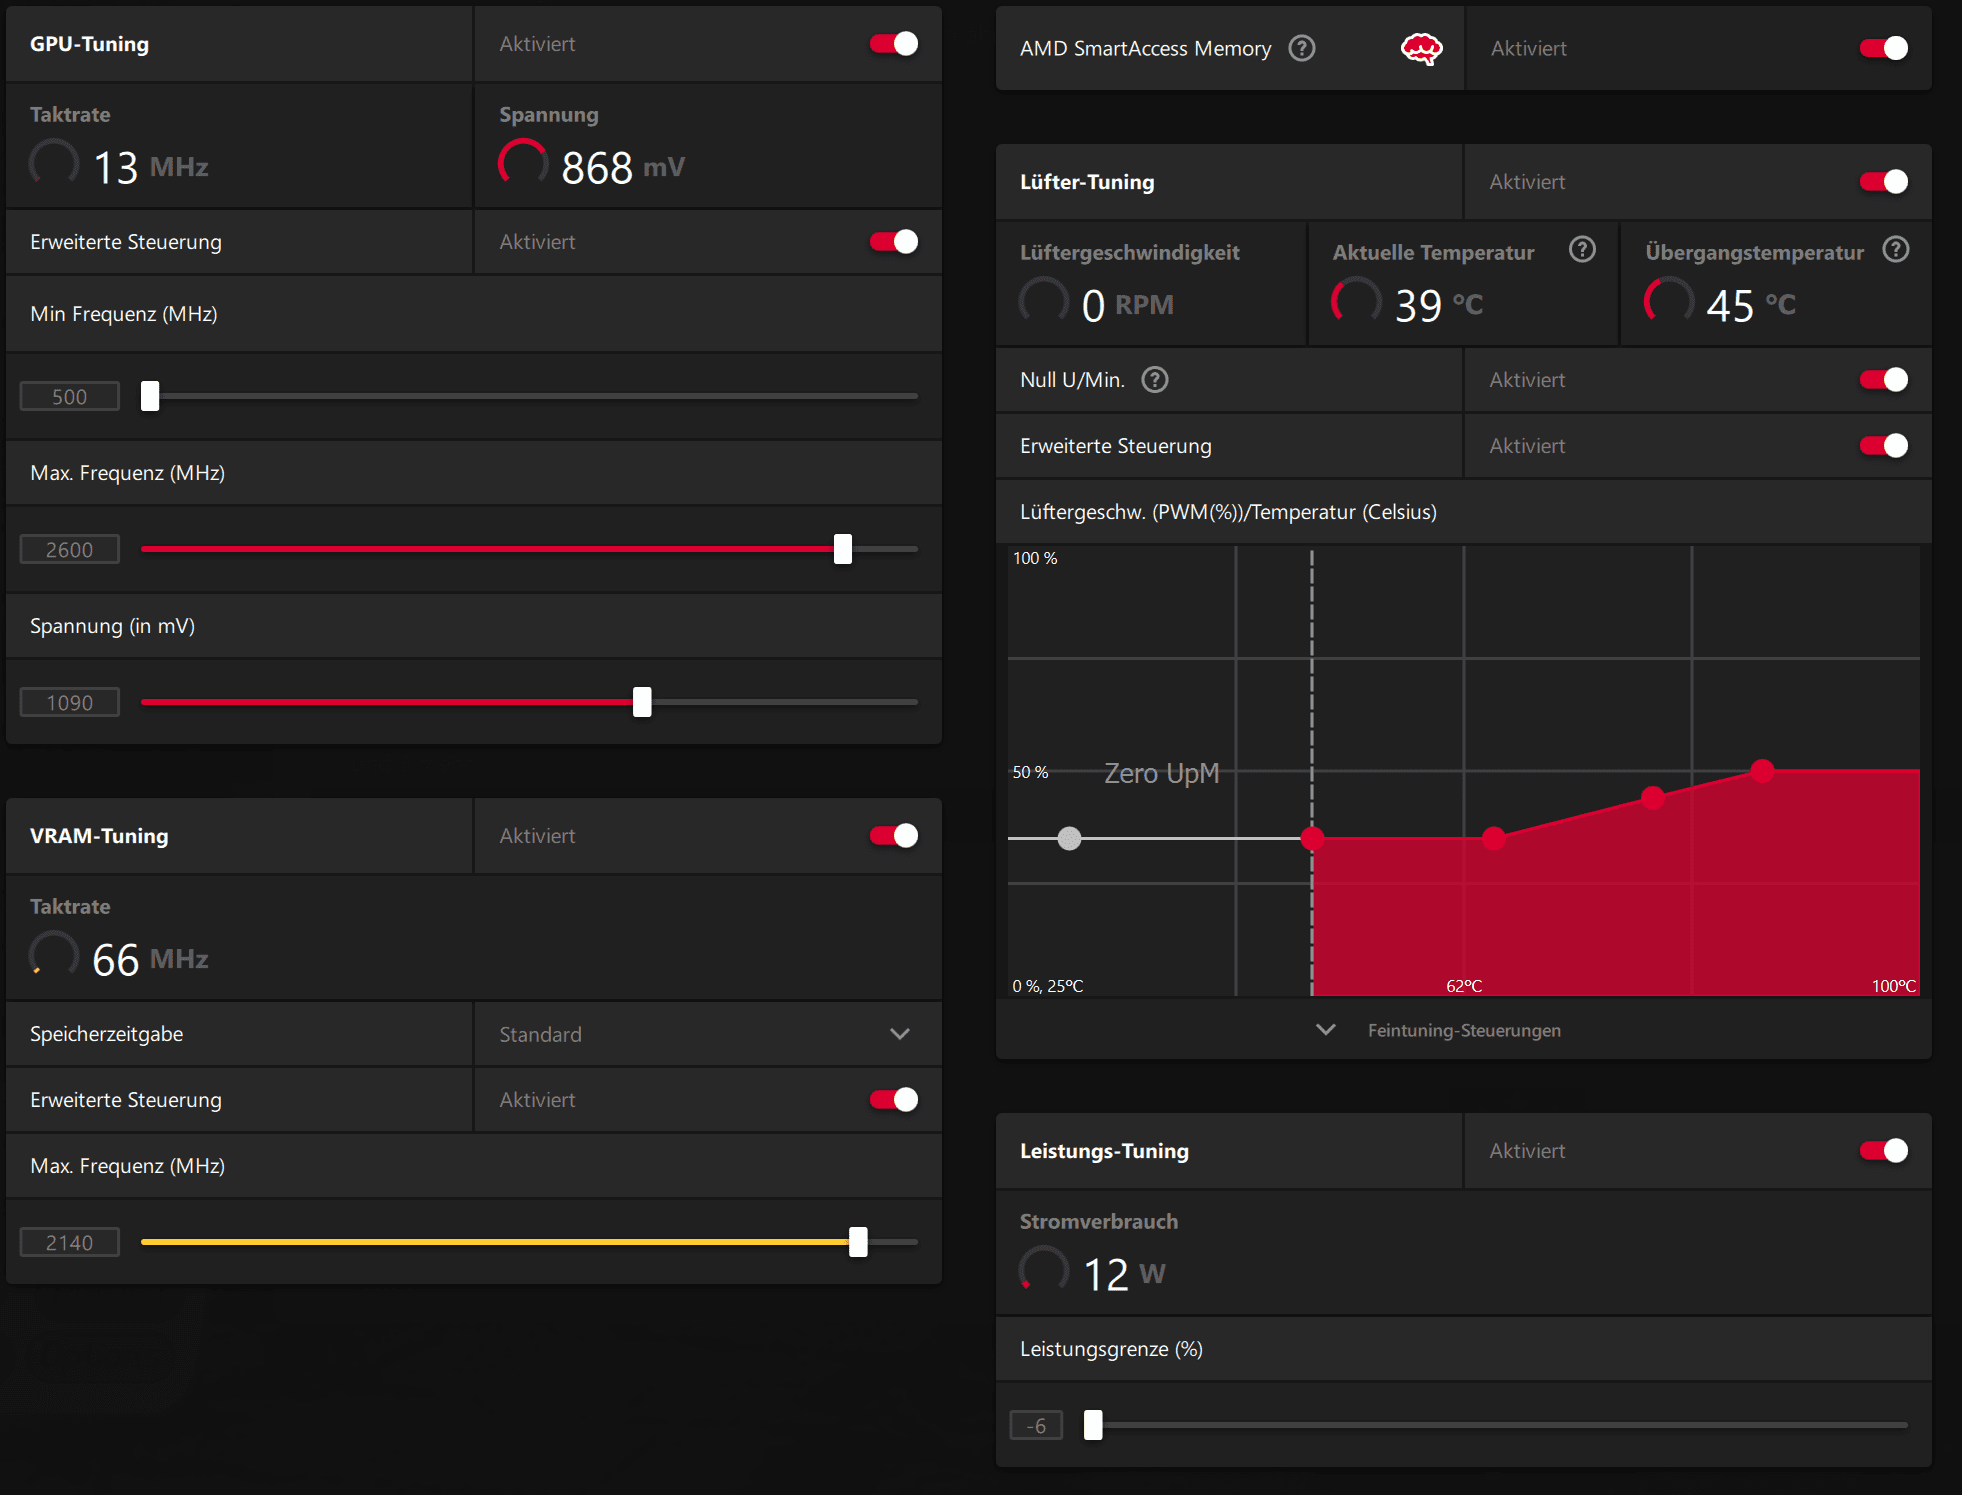Click the AMD SmartAccess Memory help icon

coord(1301,48)
